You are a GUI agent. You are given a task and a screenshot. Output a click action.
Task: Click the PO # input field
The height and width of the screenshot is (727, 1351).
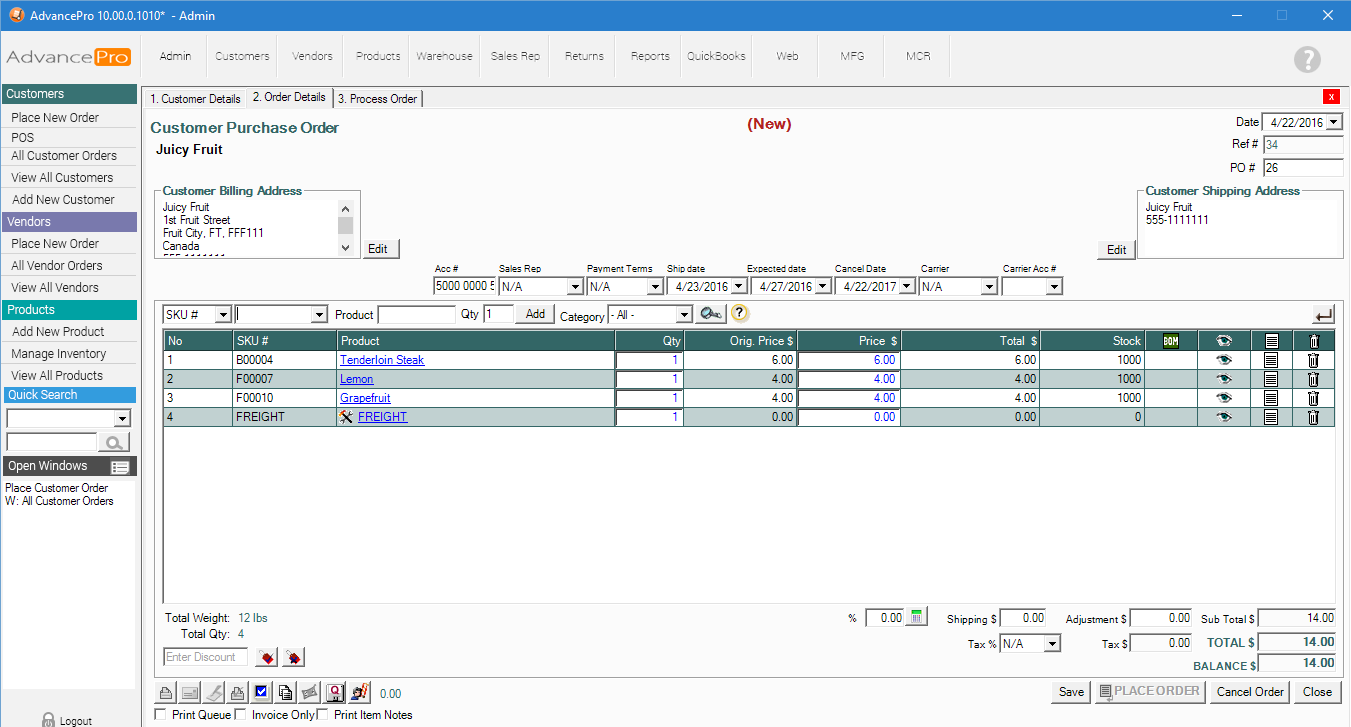point(1302,168)
